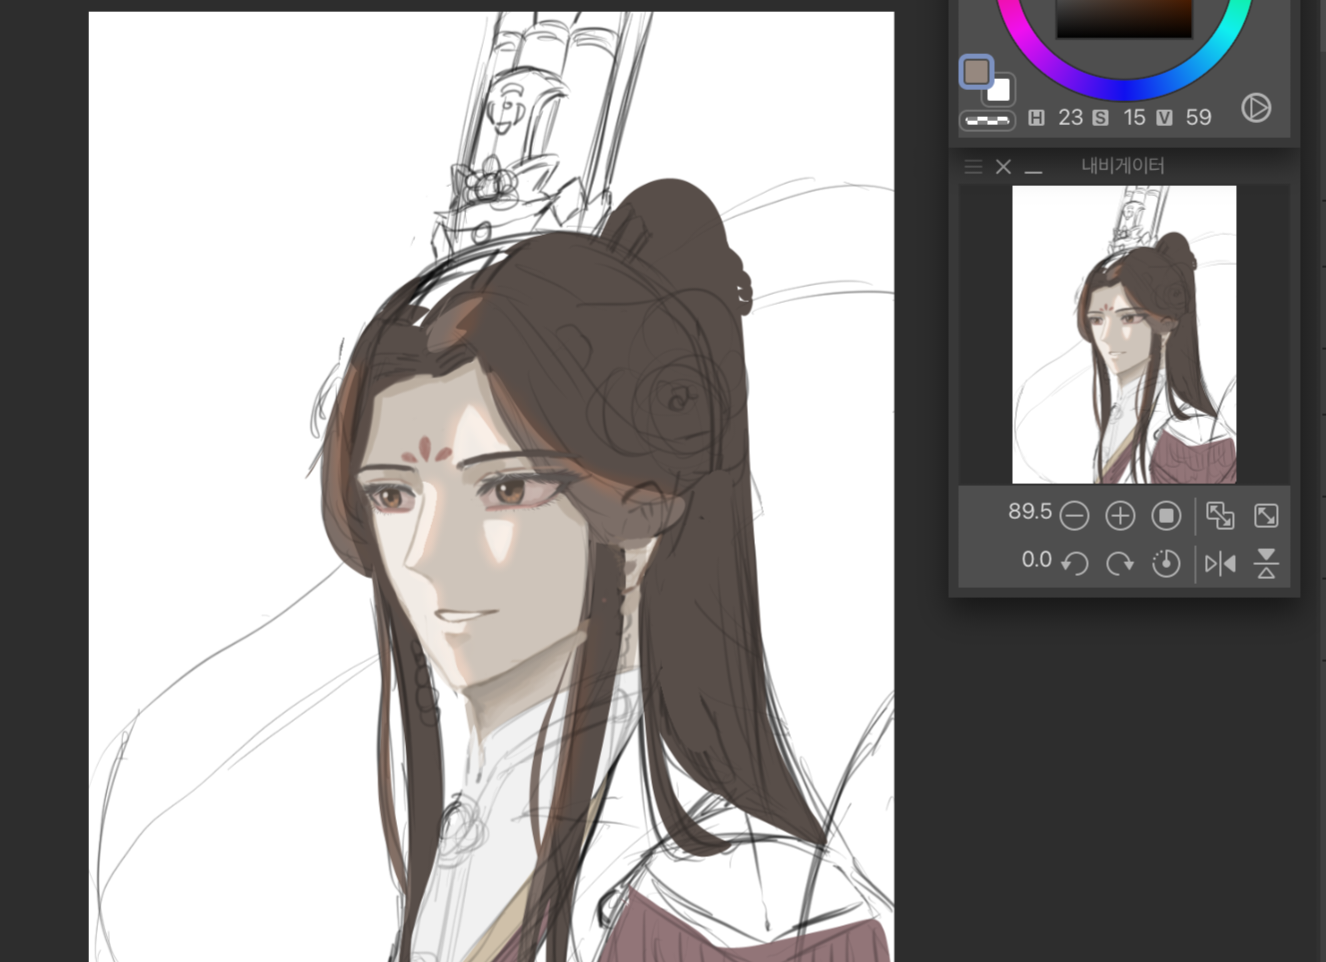The width and height of the screenshot is (1326, 962).
Task: Click the 내비게이터 panel title
Action: (1122, 166)
